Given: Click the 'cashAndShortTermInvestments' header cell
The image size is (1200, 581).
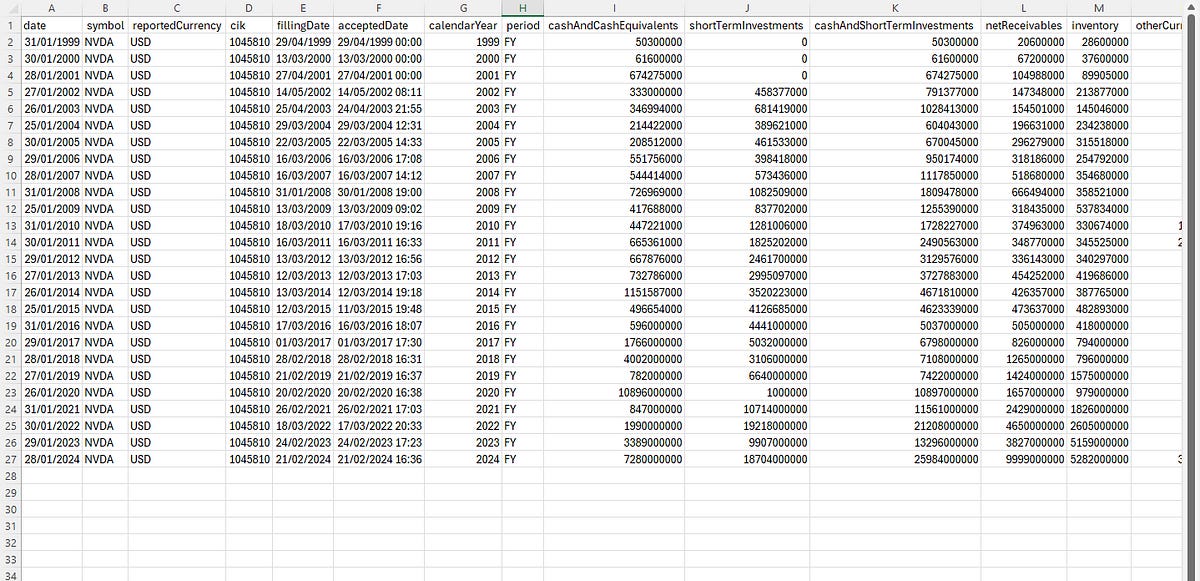Looking at the screenshot, I should pos(895,24).
